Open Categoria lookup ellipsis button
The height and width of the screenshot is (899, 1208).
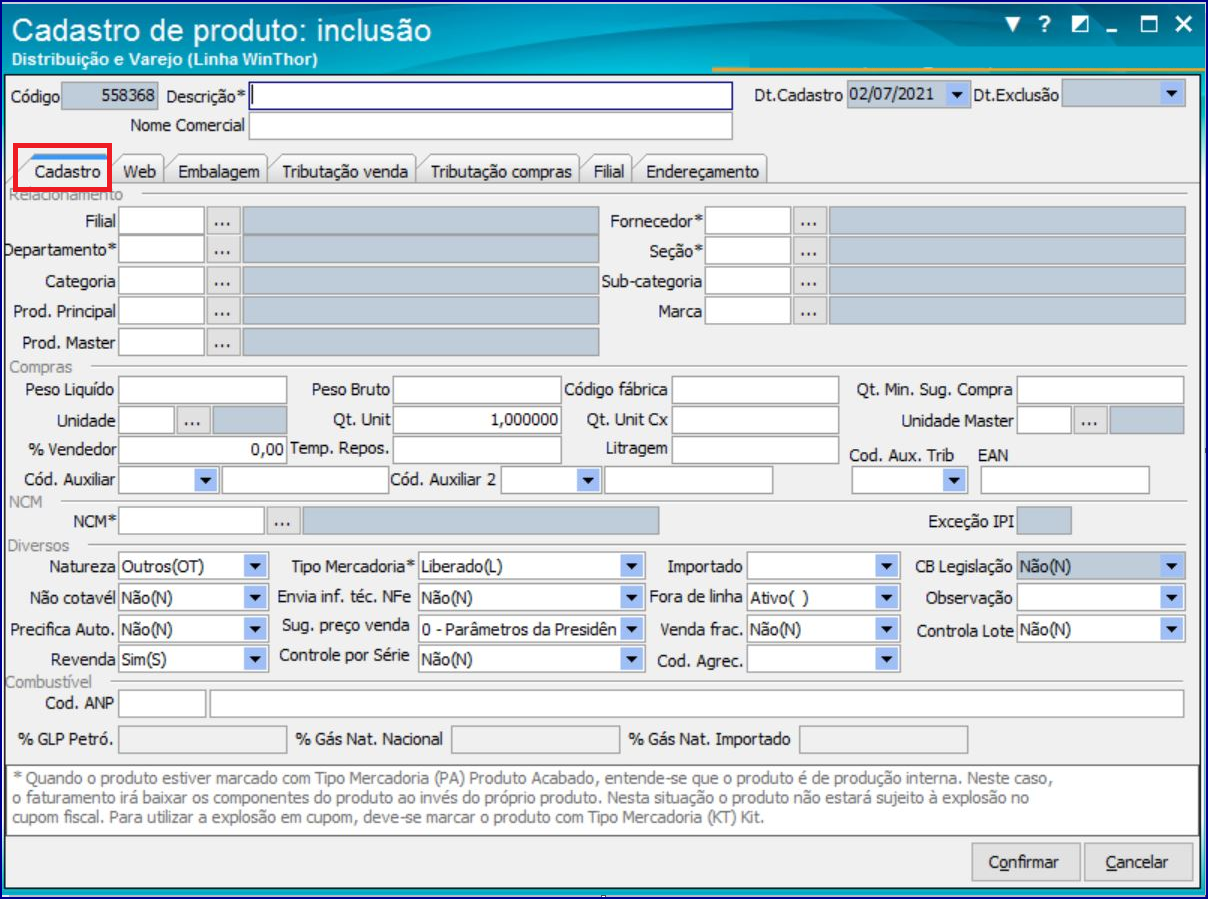223,282
